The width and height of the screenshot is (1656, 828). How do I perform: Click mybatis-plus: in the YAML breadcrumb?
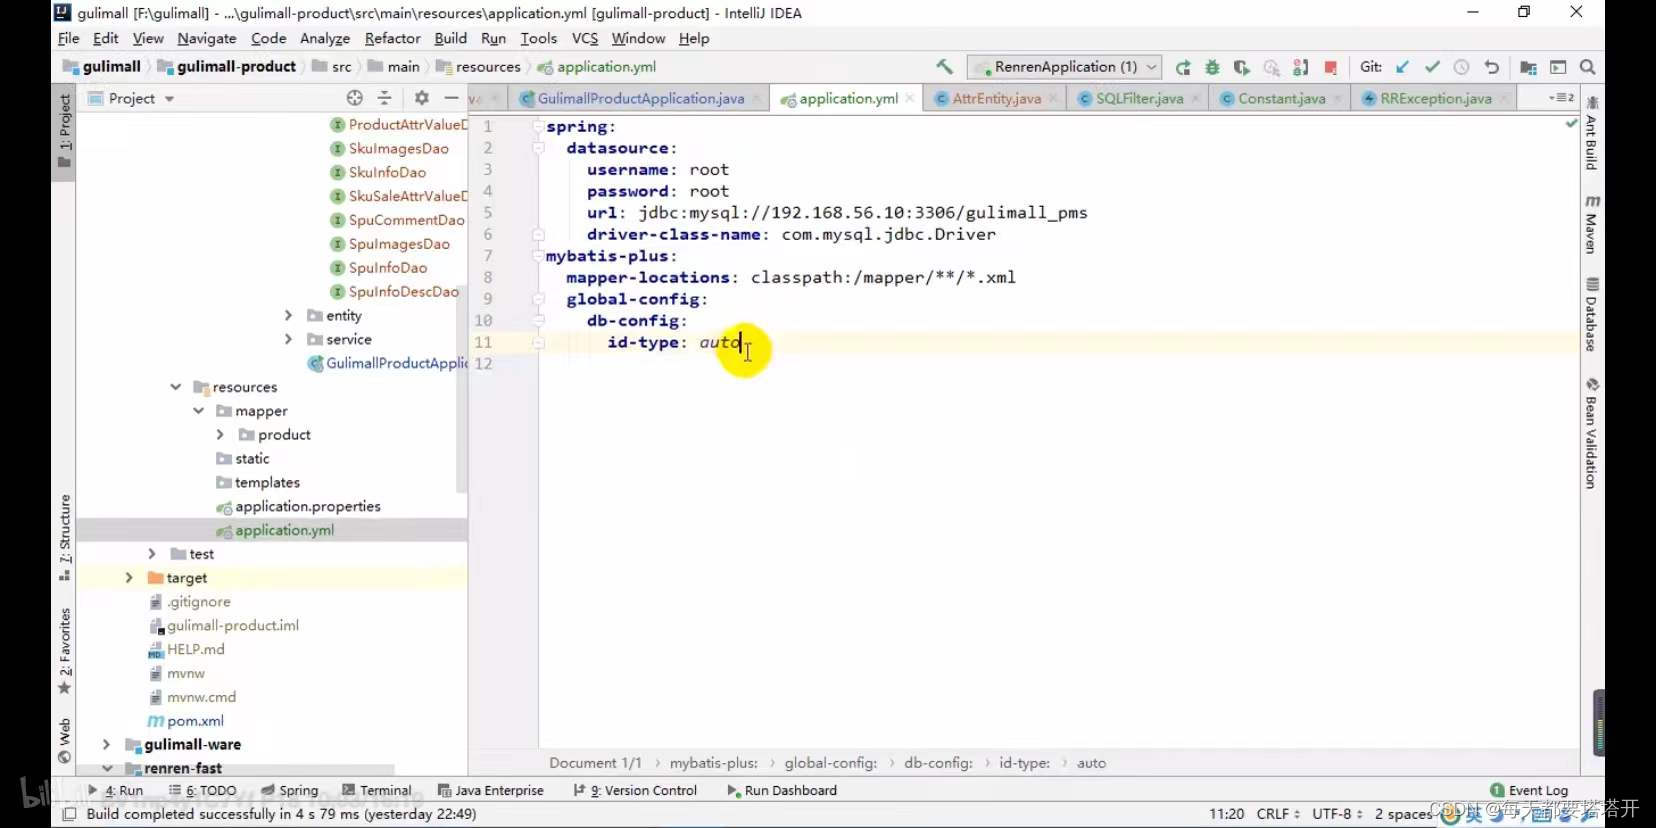point(713,763)
